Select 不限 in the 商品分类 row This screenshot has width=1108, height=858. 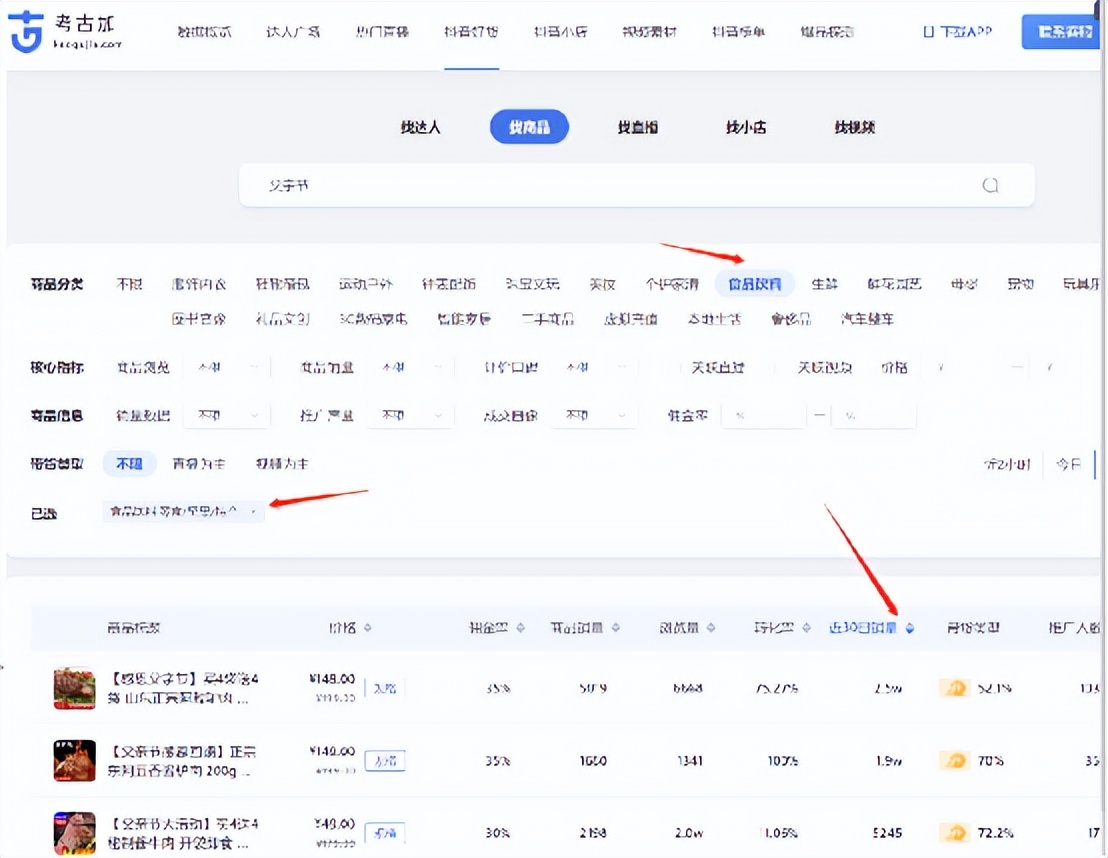(129, 284)
